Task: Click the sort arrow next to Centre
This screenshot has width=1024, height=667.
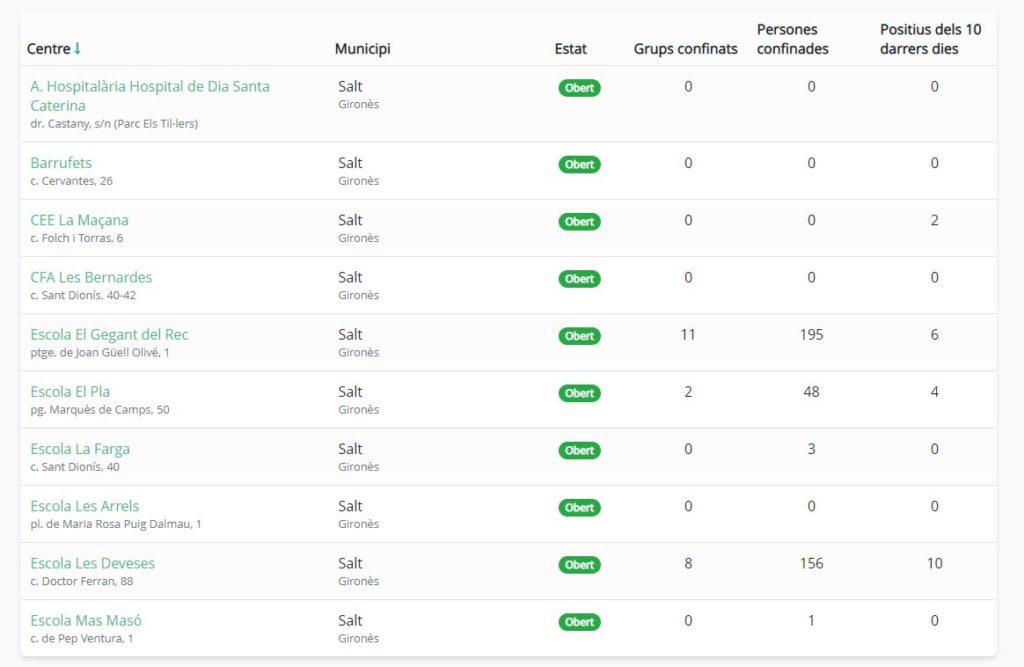Action: tap(78, 49)
